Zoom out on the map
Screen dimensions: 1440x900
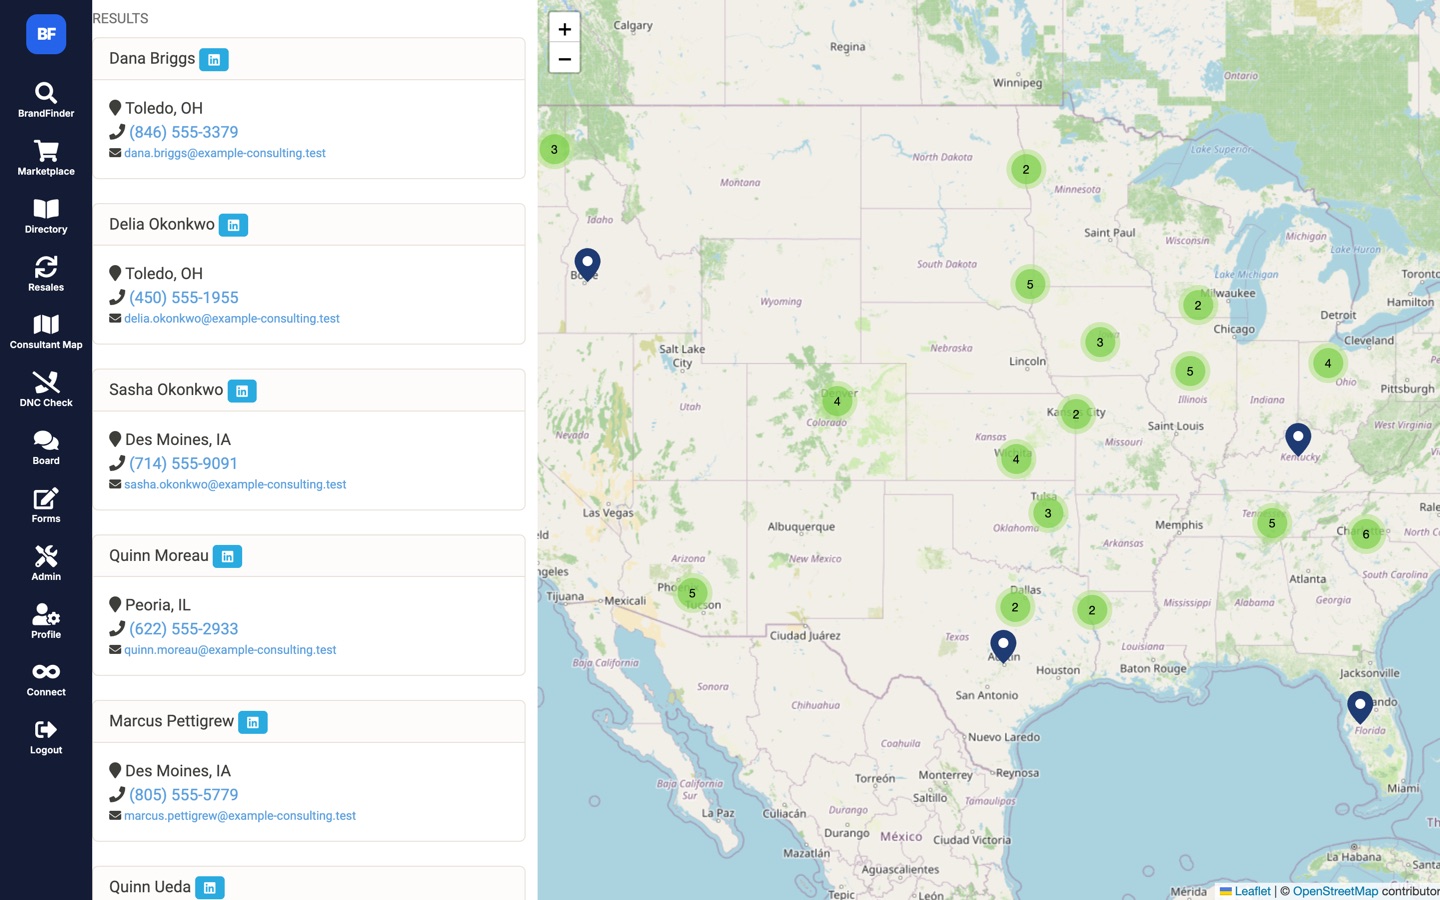565,59
